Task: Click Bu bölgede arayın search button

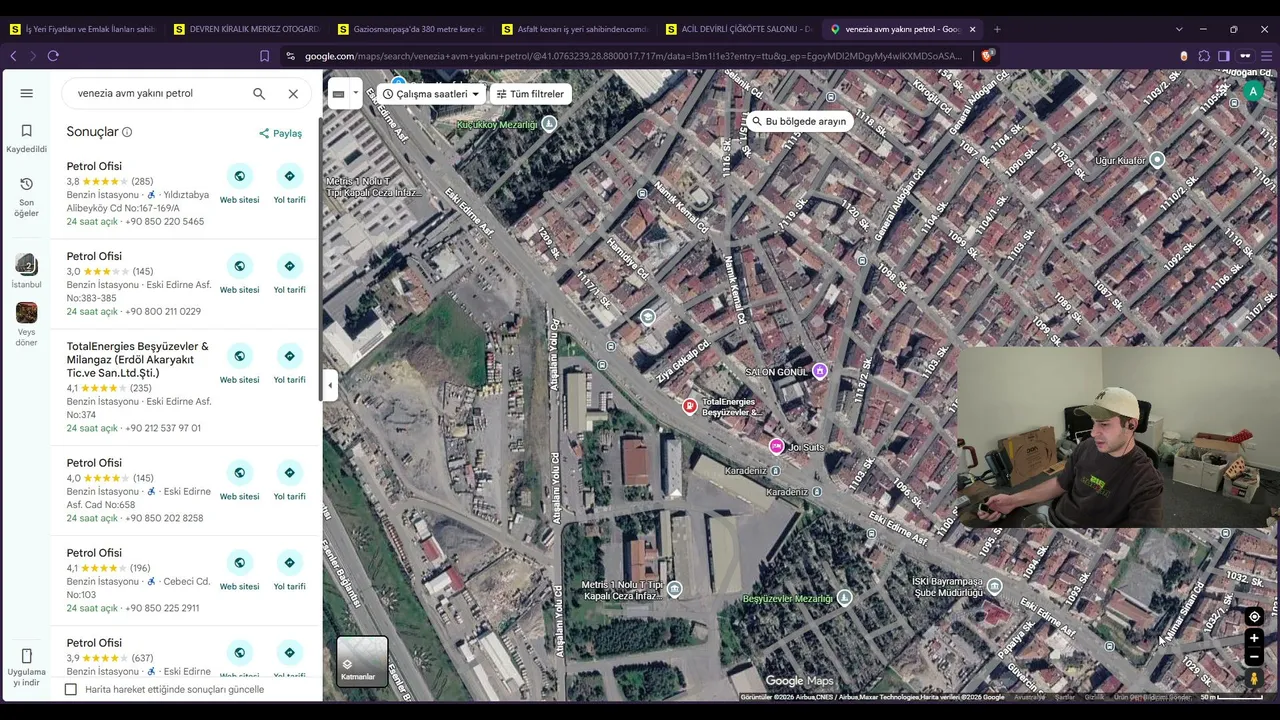Action: point(799,121)
